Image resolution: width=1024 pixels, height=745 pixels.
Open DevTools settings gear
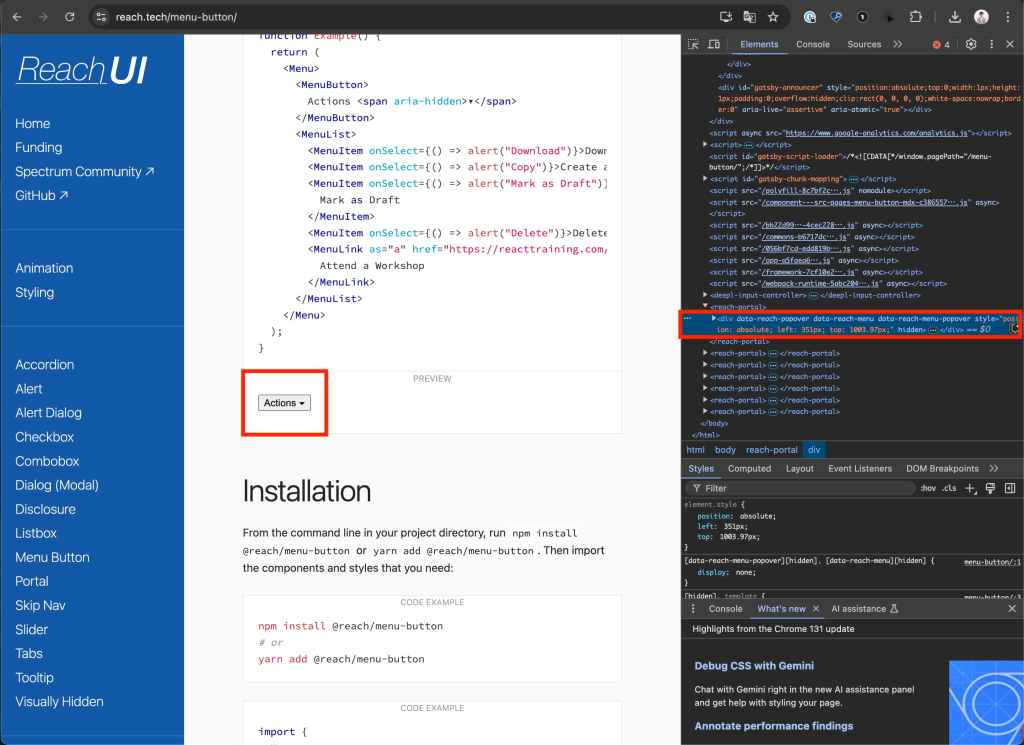pos(970,45)
